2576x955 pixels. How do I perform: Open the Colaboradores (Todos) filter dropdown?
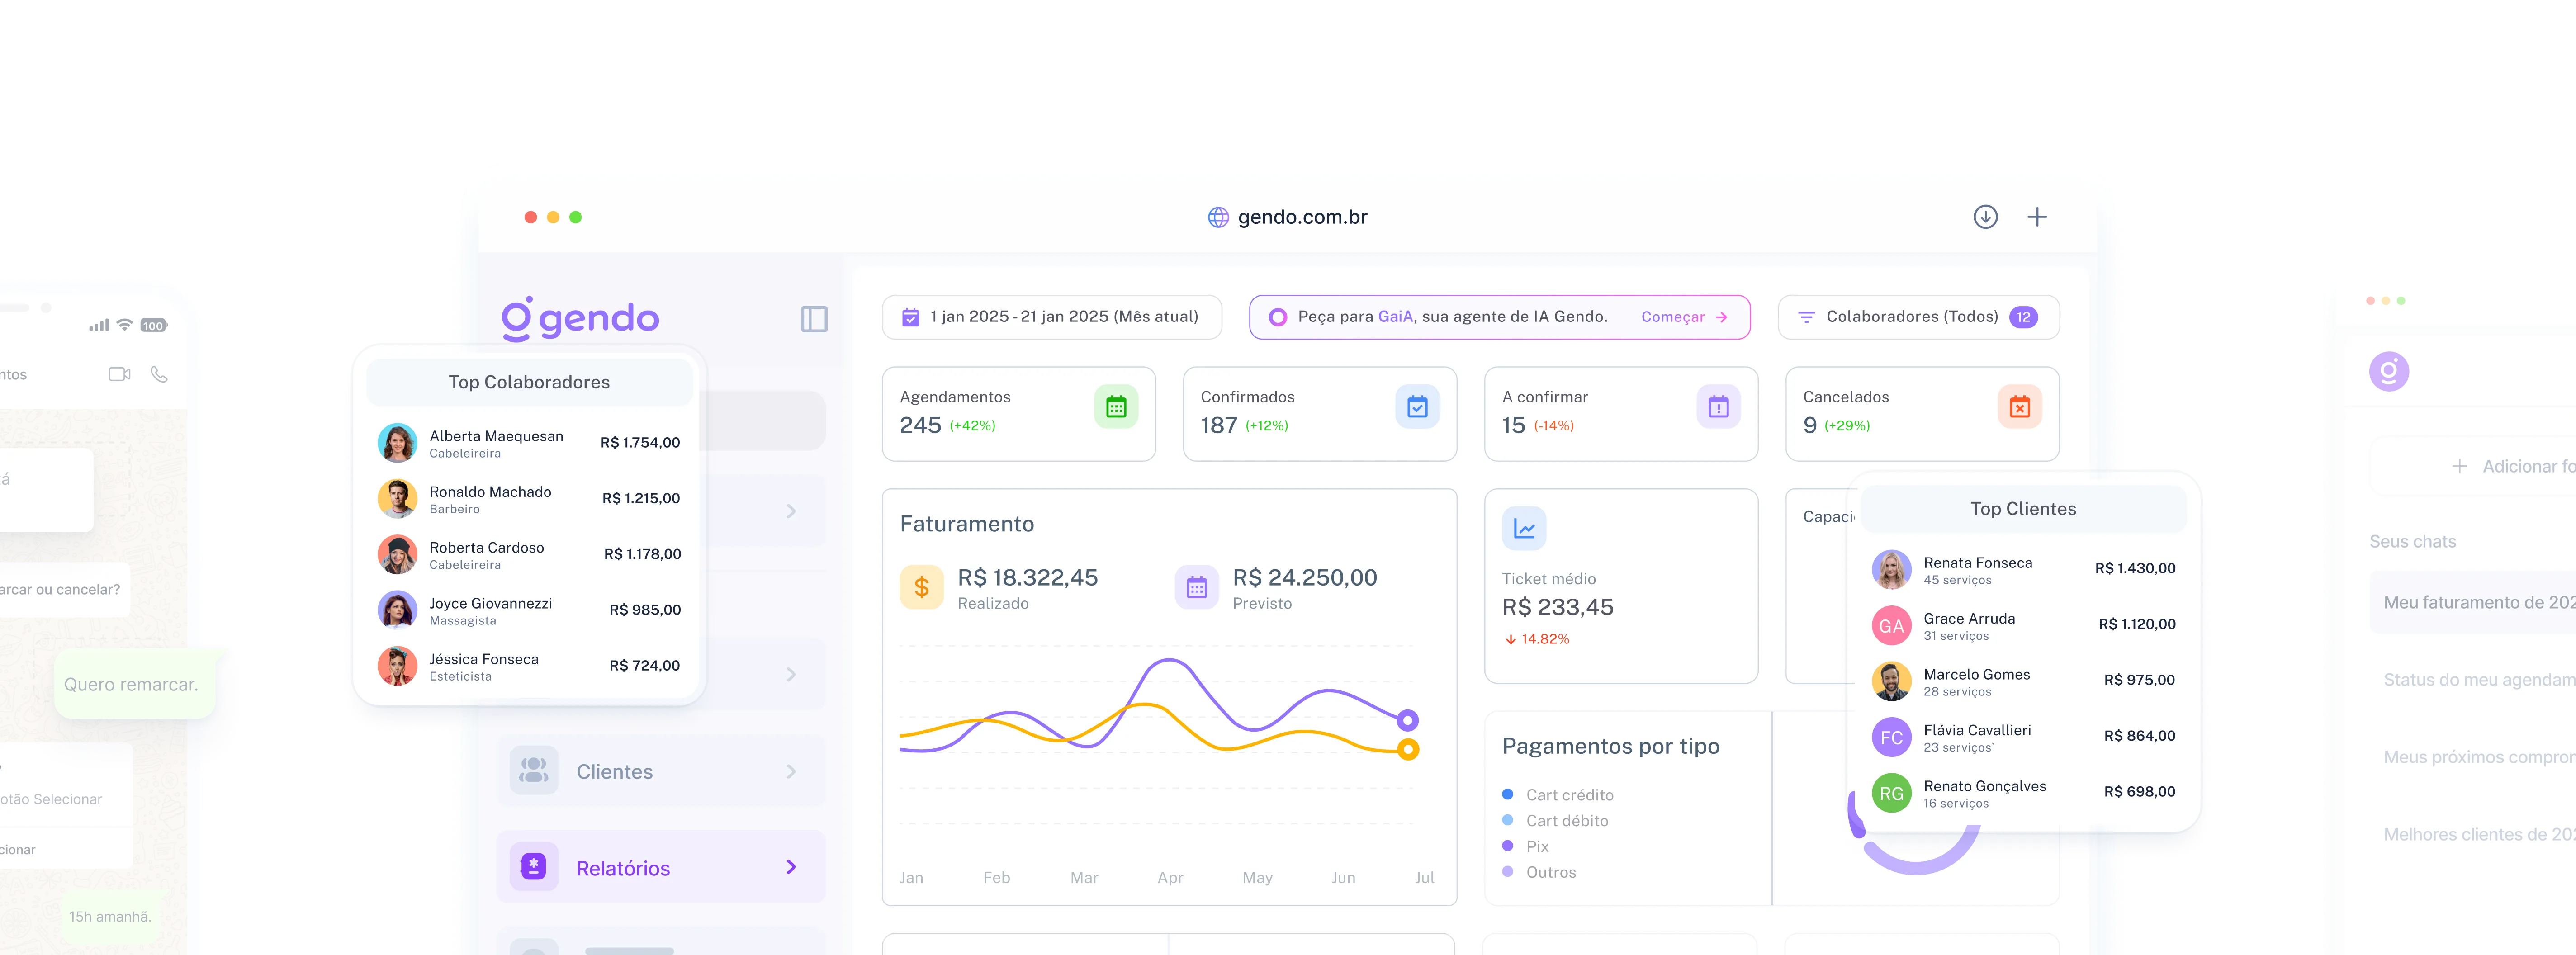(1918, 317)
